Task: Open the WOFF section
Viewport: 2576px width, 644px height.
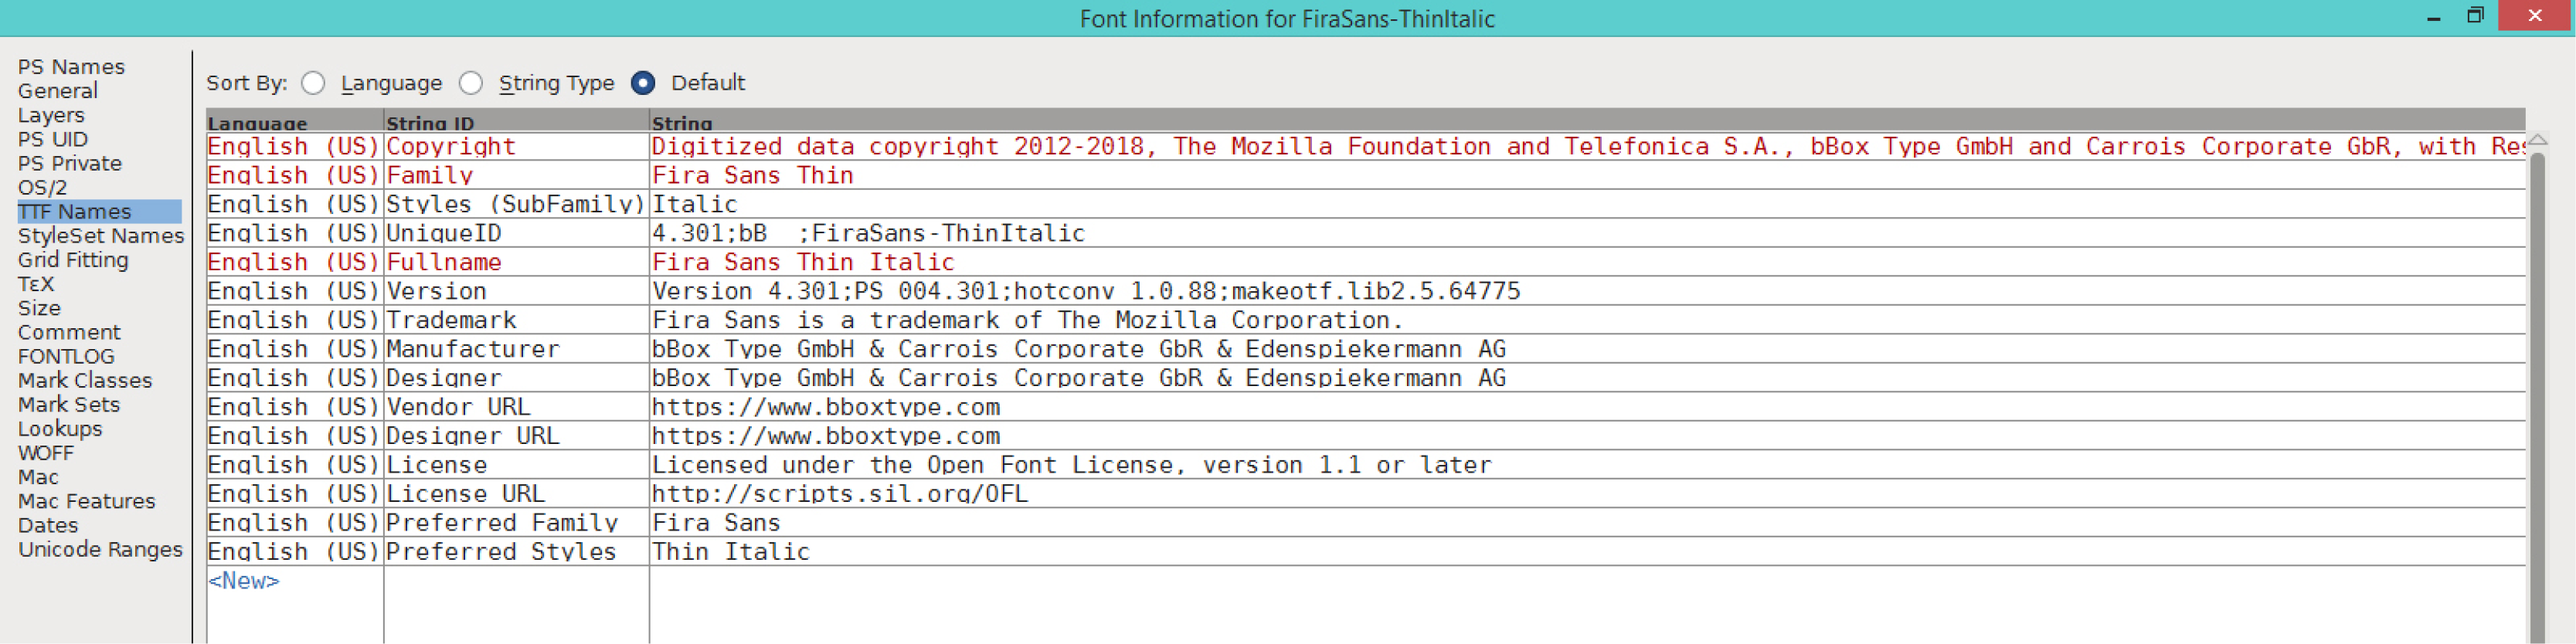Action: (x=45, y=453)
